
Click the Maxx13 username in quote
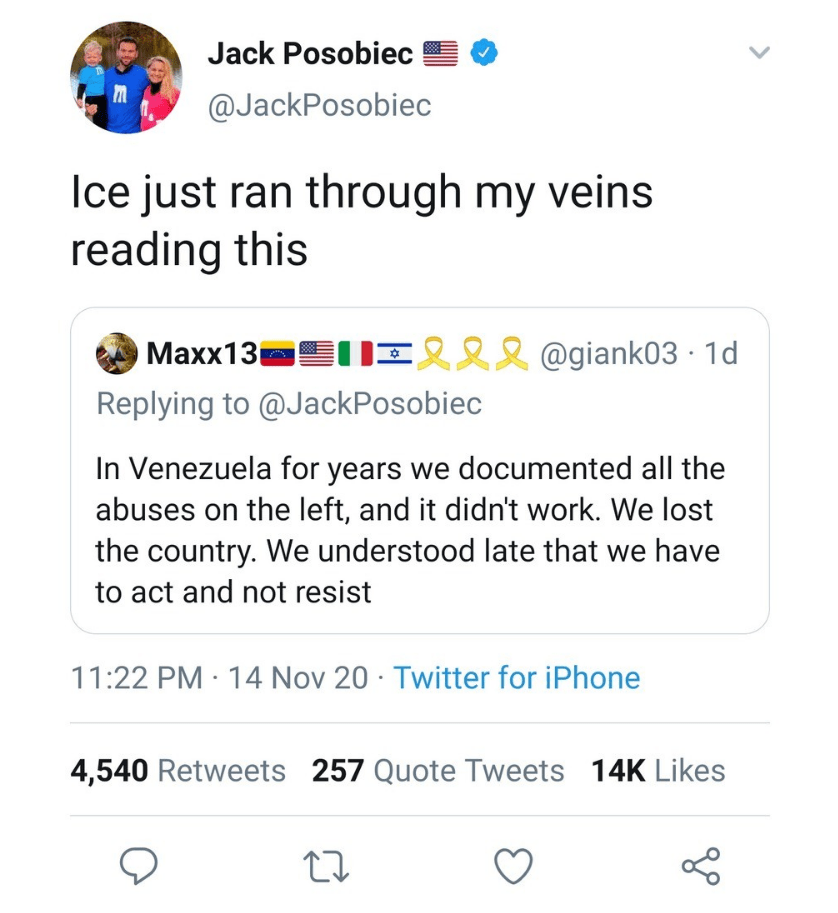click(x=201, y=353)
